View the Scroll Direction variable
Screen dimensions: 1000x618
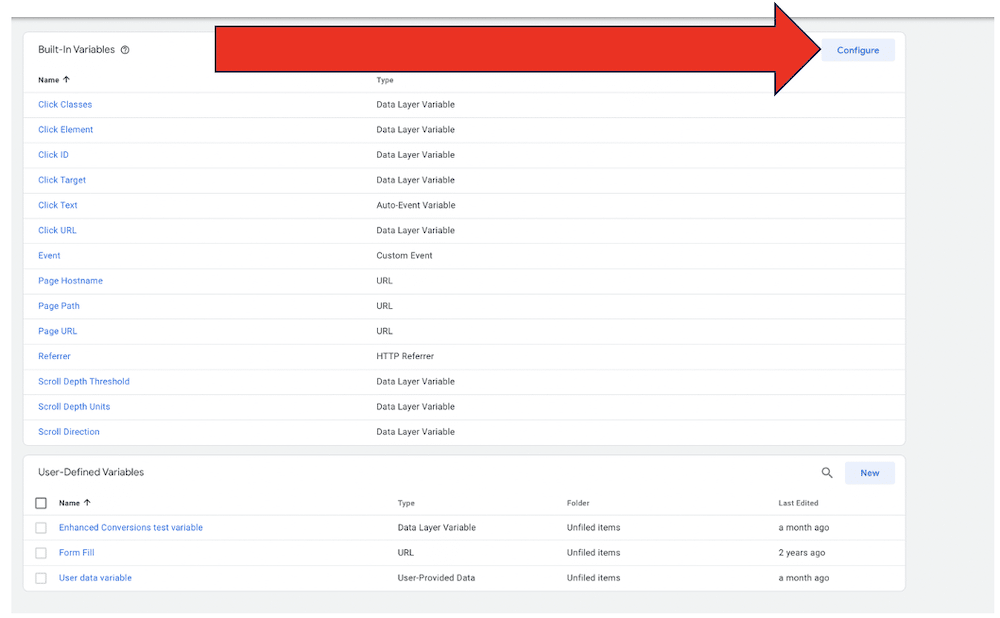coord(68,431)
